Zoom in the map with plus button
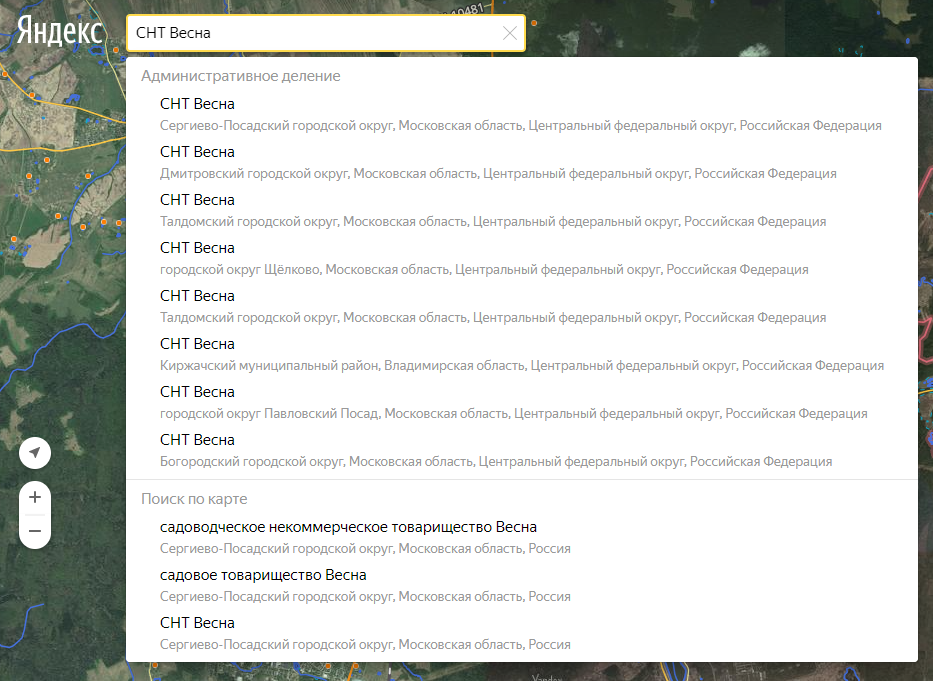The height and width of the screenshot is (681, 933). click(x=35, y=497)
